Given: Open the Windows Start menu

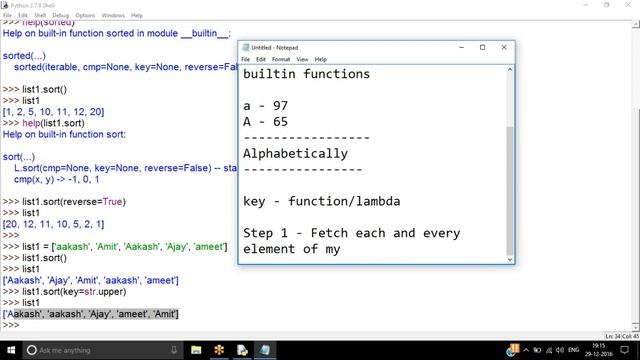Looking at the screenshot, I should pos(11,350).
